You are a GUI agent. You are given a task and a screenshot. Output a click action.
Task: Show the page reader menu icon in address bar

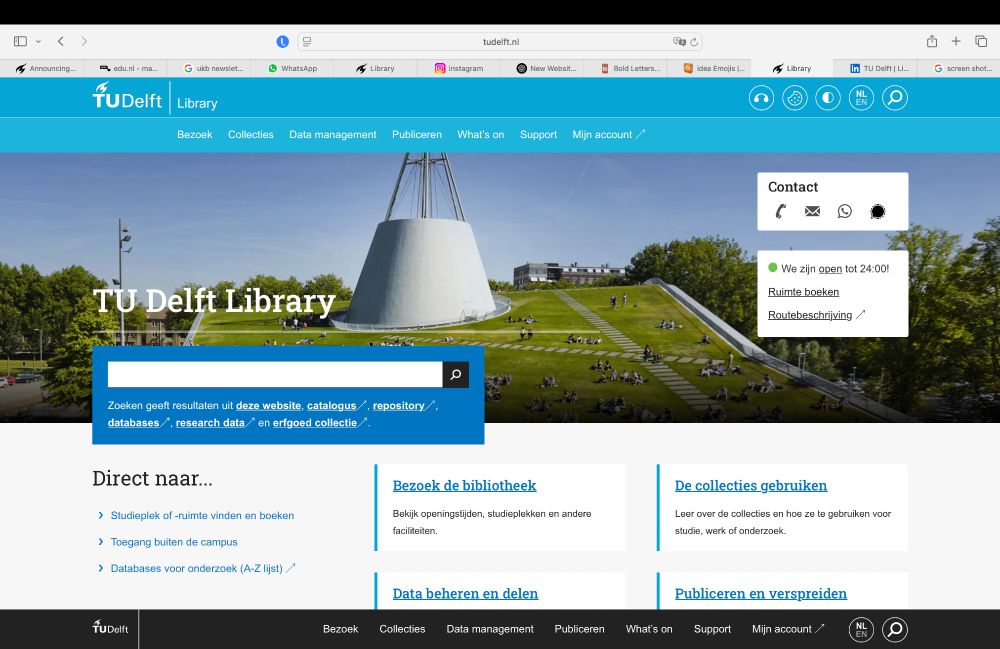click(307, 41)
